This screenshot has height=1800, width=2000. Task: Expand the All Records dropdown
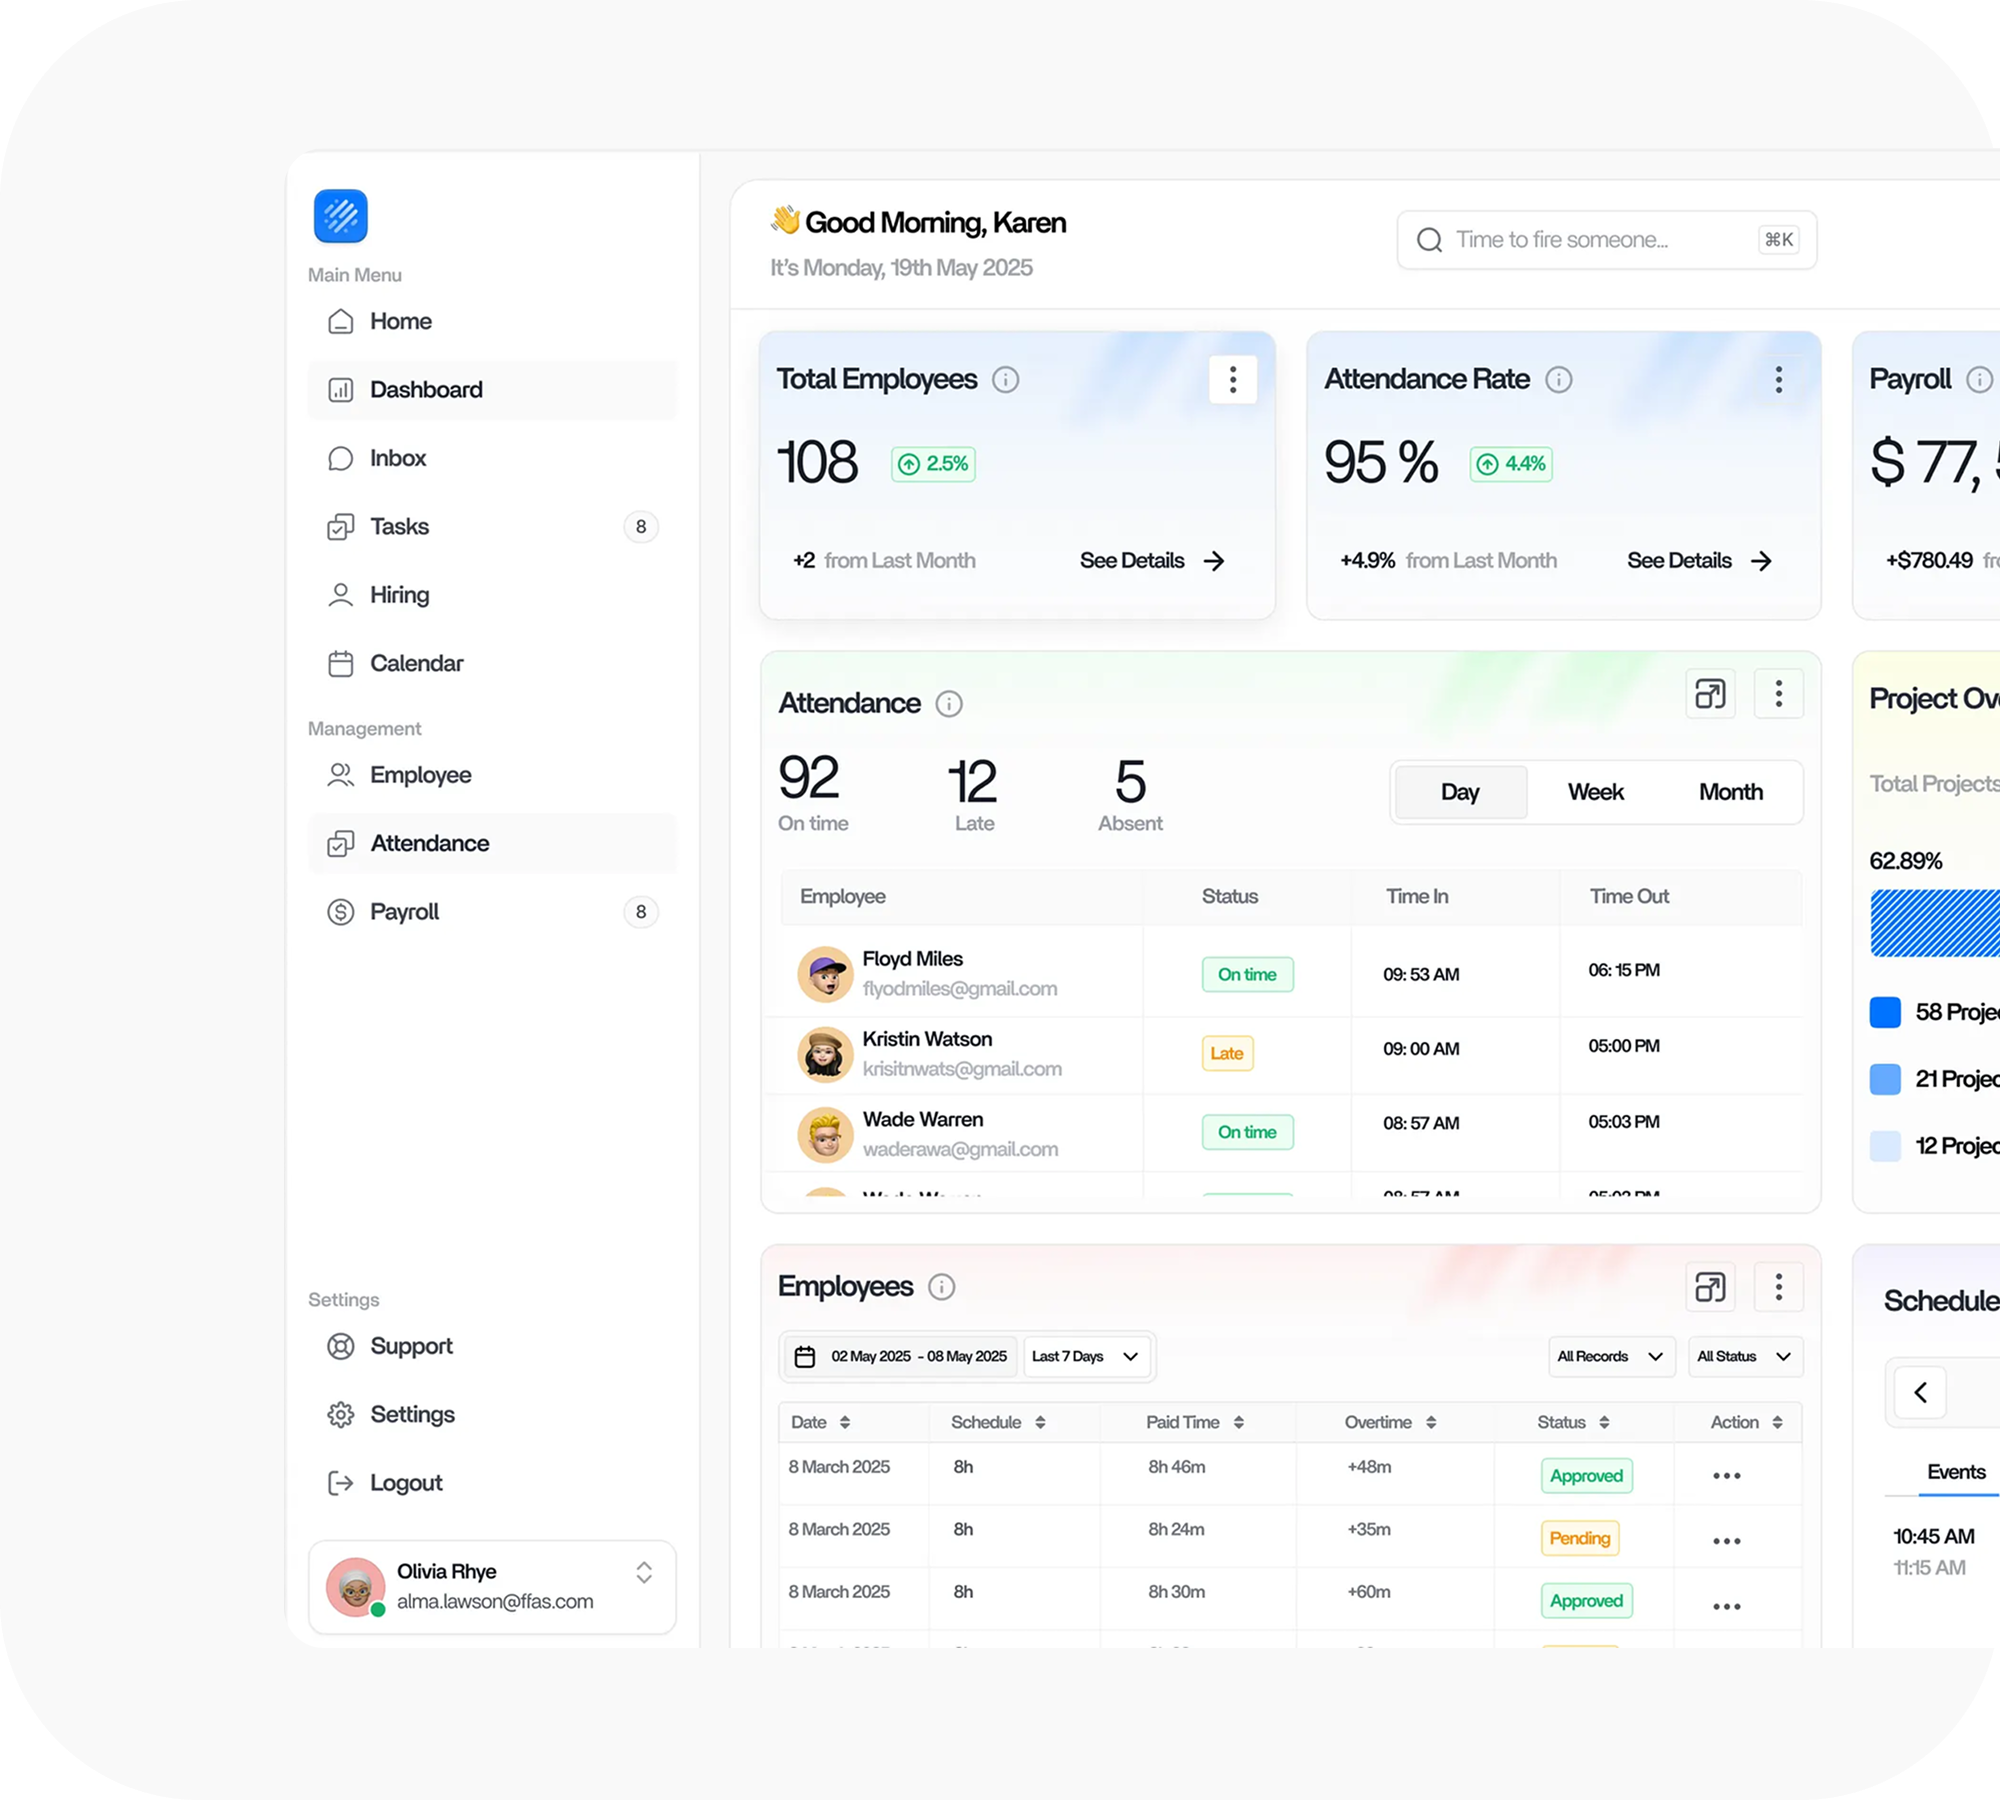point(1610,1357)
